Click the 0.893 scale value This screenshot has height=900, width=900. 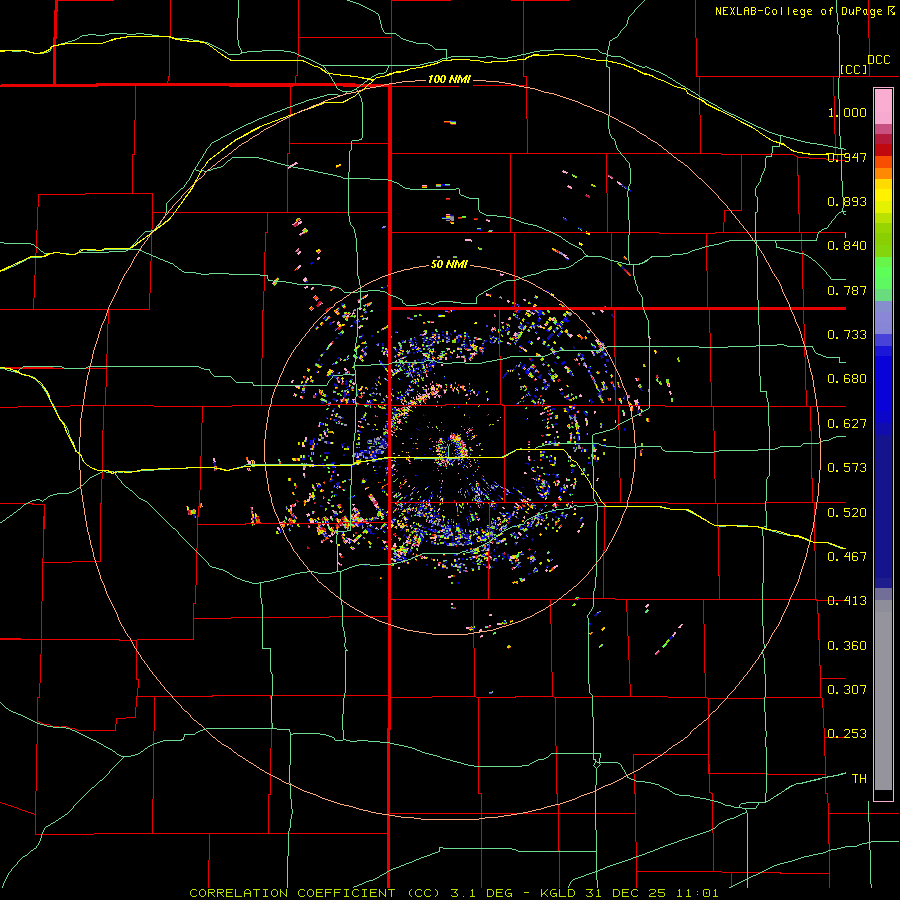click(x=847, y=201)
